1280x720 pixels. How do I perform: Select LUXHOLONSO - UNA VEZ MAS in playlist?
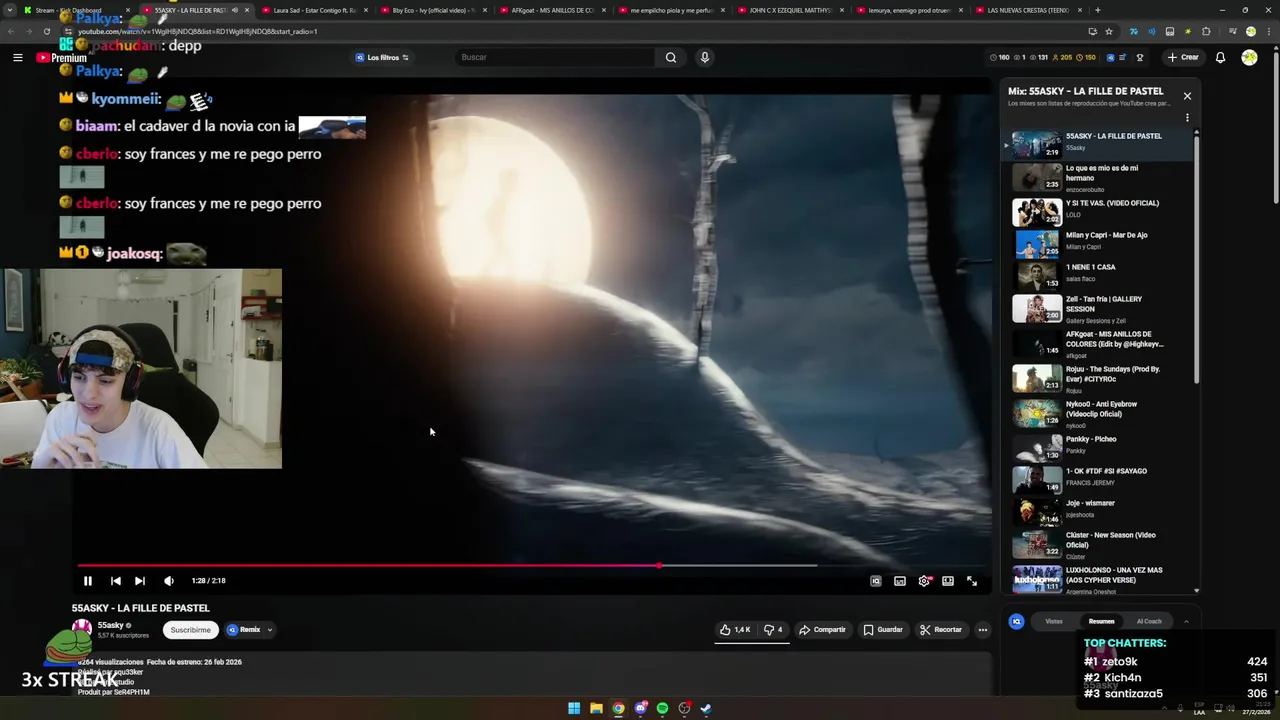1100,579
